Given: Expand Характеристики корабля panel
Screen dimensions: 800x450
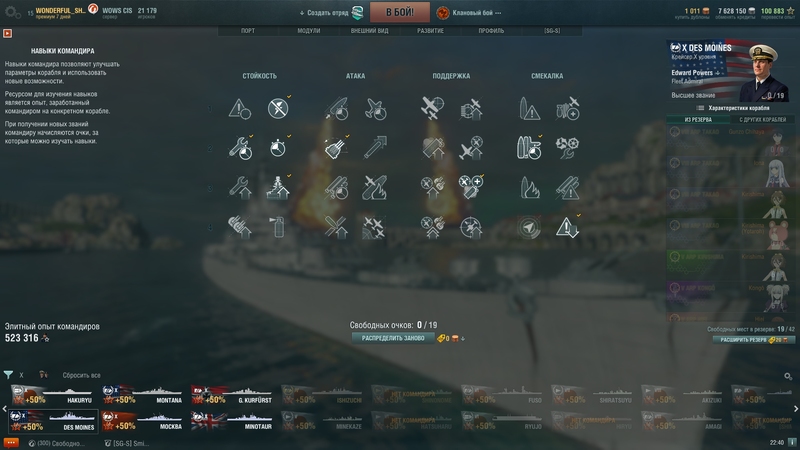Looking at the screenshot, I should [x=734, y=108].
